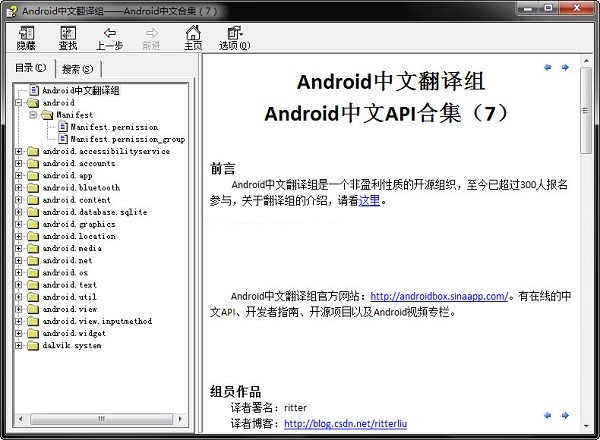Collapse the Manifest tree node

pos(33,115)
